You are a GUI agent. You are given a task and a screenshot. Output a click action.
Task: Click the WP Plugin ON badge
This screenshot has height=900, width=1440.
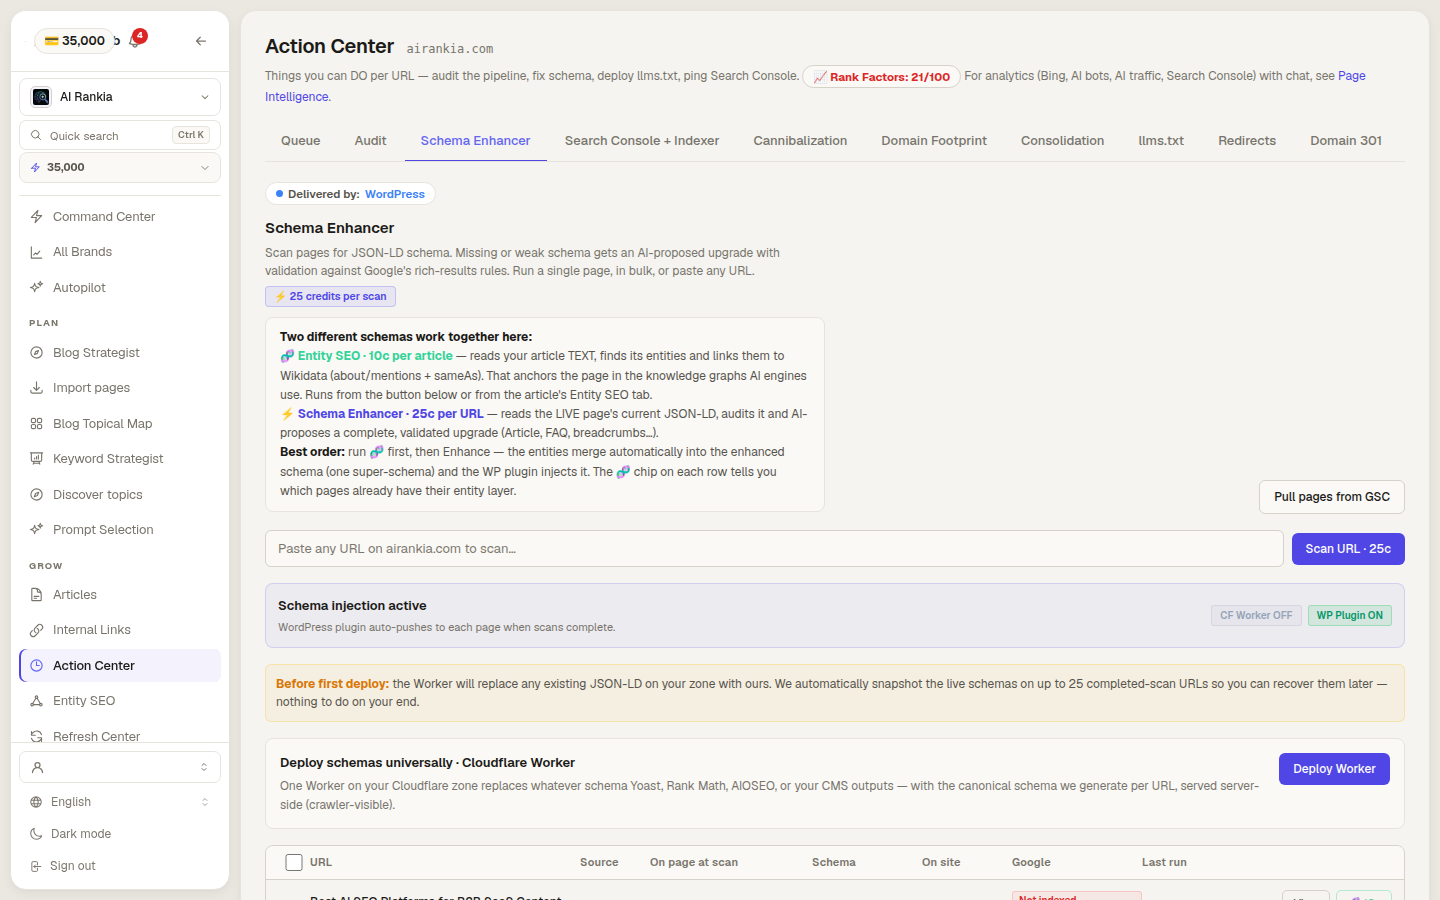[x=1350, y=616]
